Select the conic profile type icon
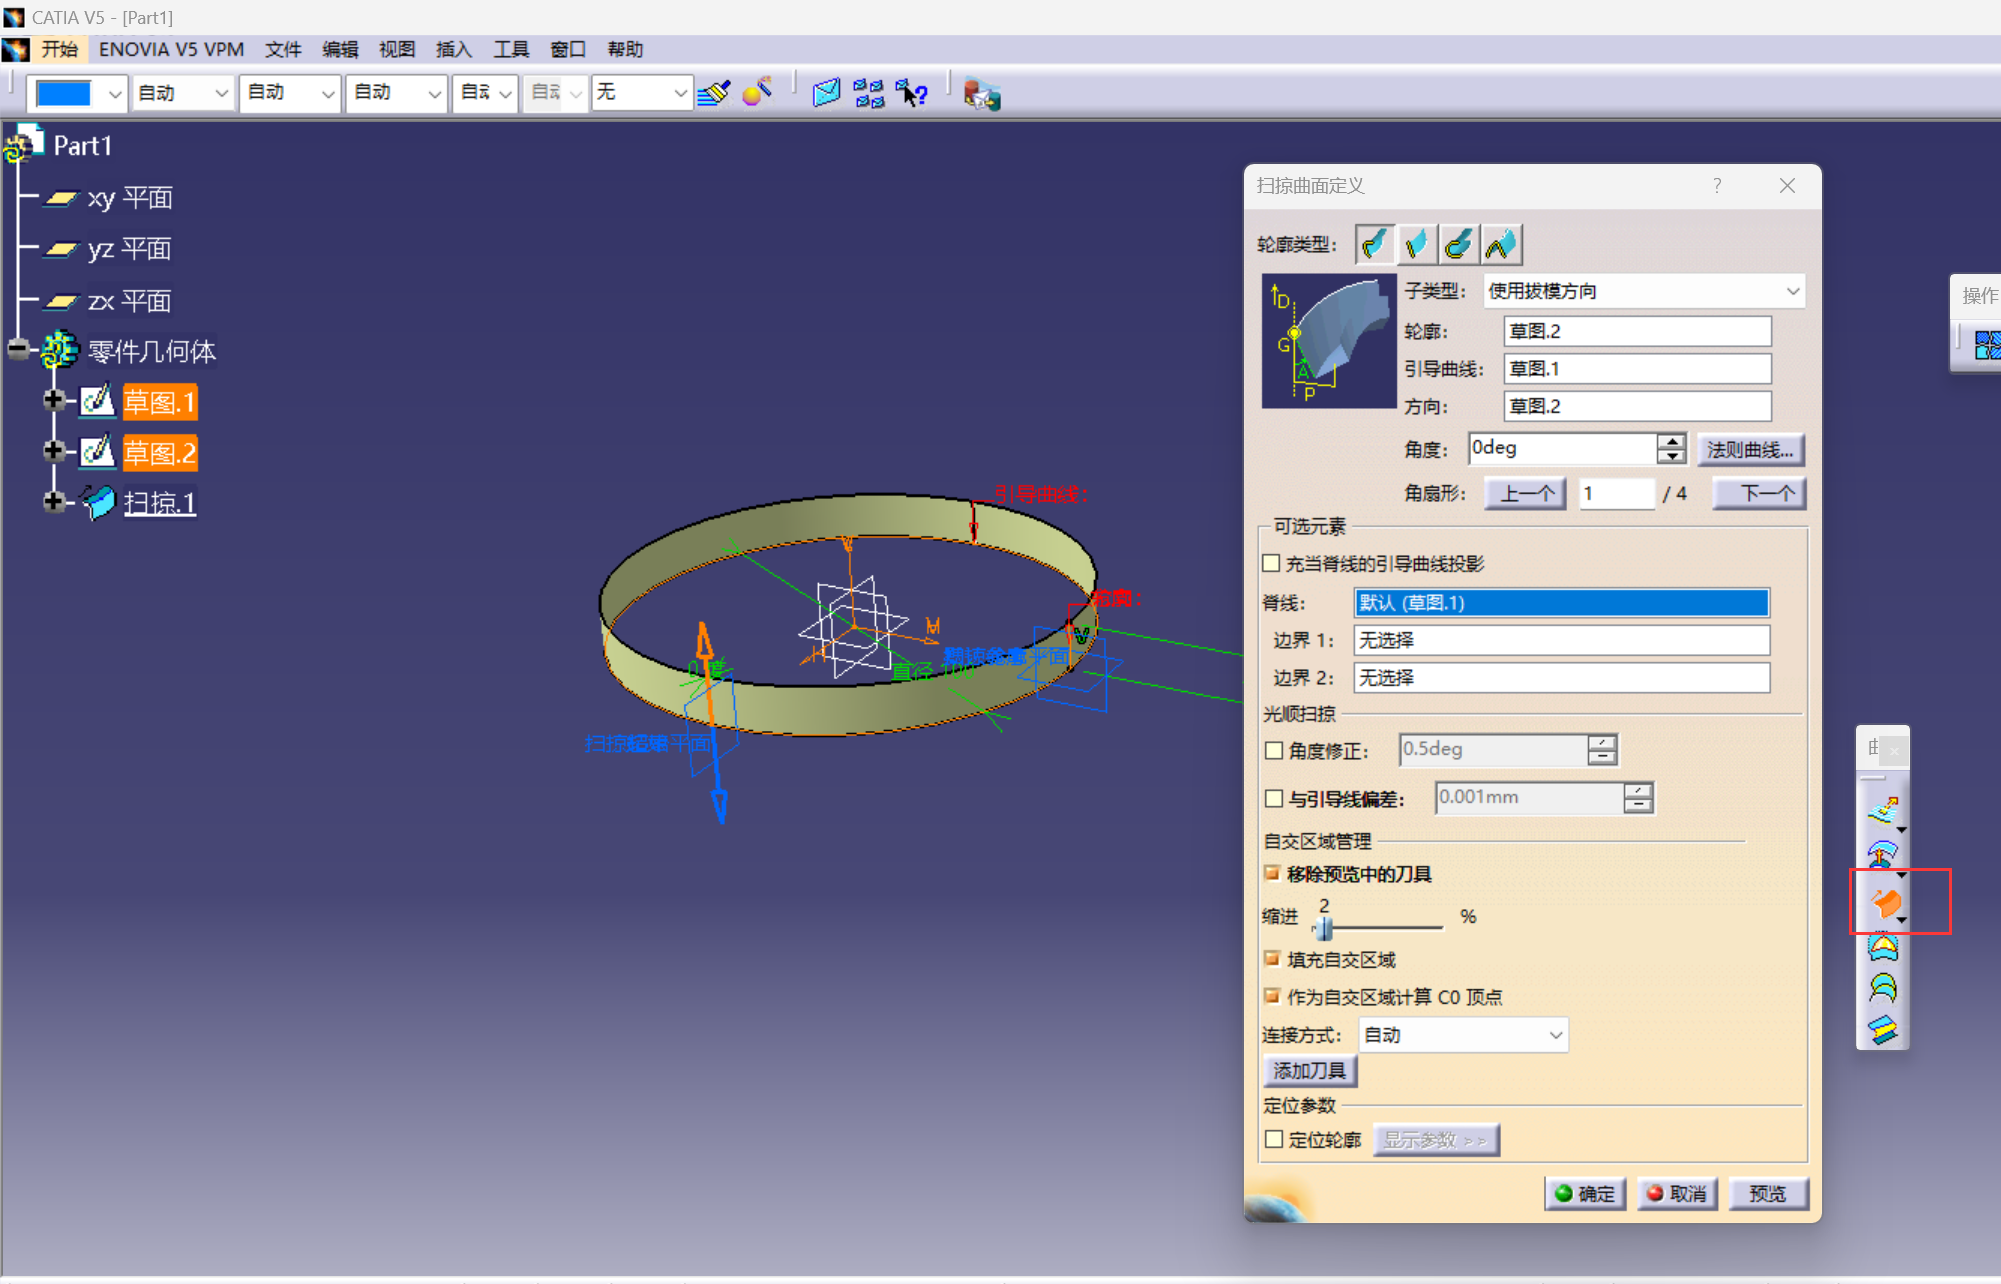 (1501, 244)
